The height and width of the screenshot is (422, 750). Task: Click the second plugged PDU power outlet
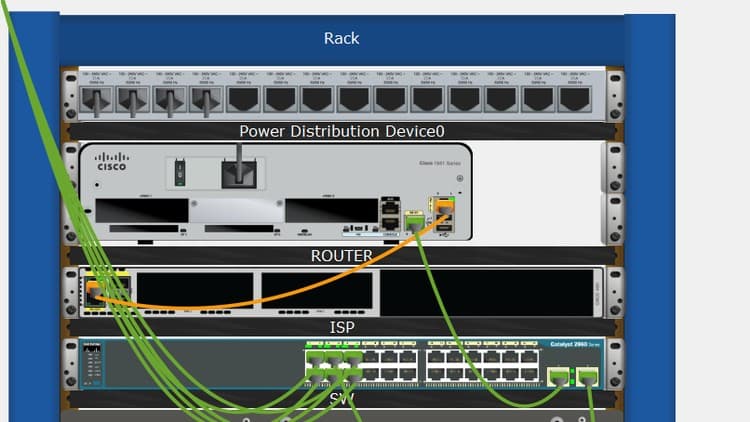click(133, 100)
